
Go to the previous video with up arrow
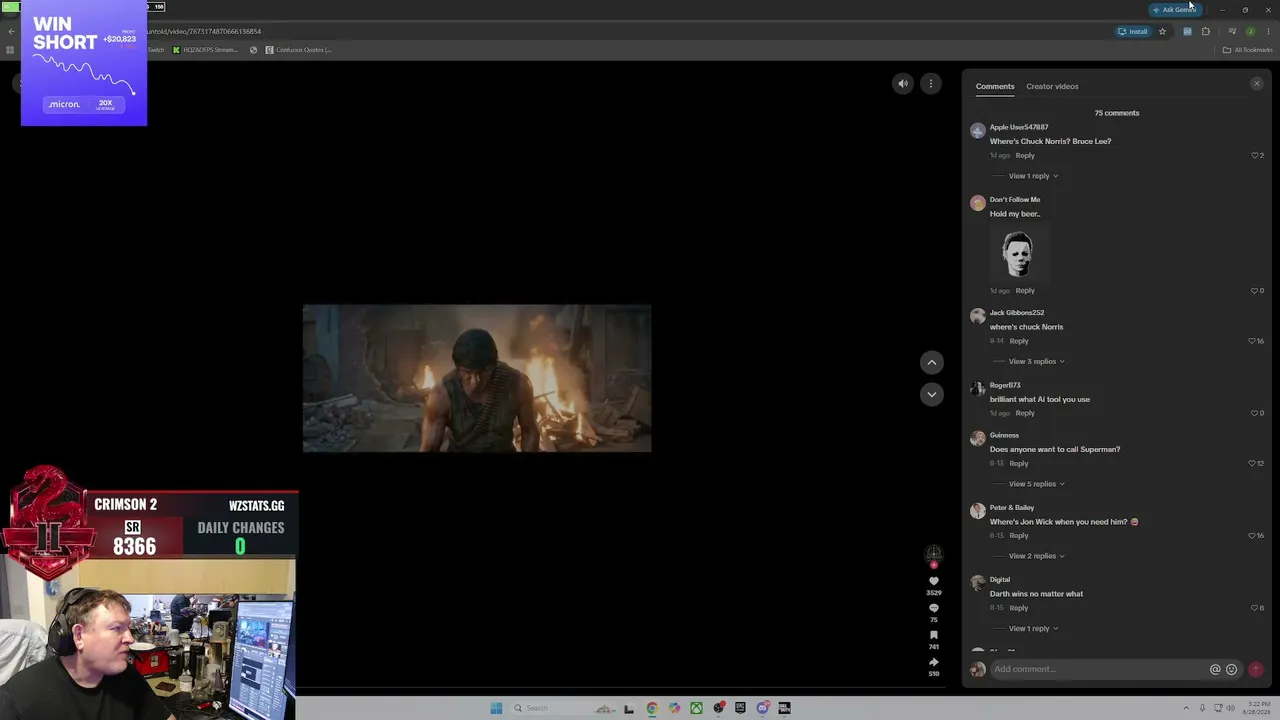click(x=931, y=363)
